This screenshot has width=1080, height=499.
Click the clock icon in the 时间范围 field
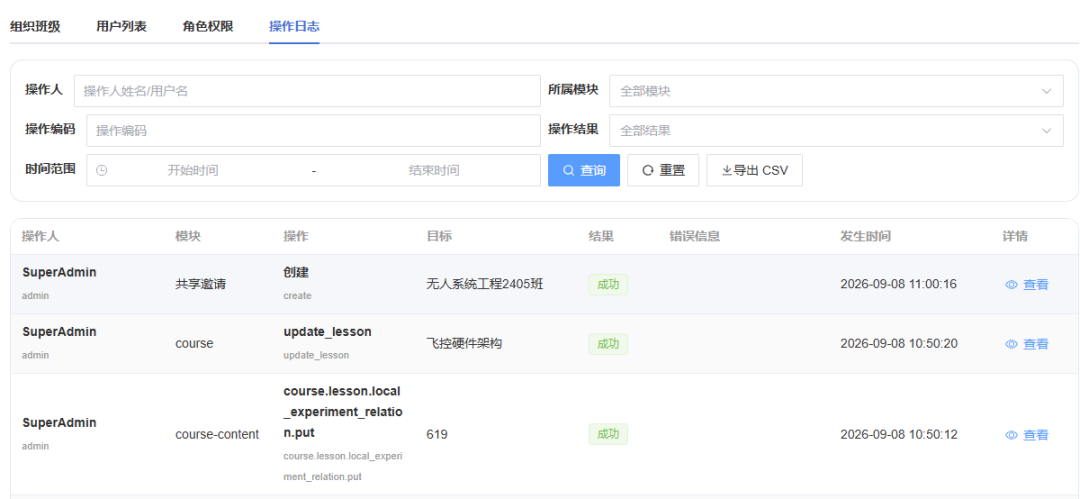pos(101,170)
